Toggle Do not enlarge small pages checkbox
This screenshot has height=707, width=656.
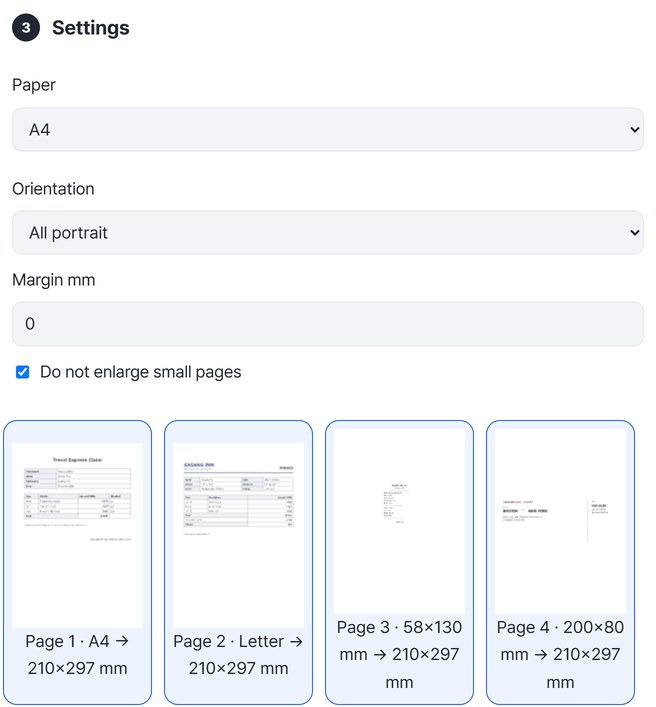pos(22,372)
